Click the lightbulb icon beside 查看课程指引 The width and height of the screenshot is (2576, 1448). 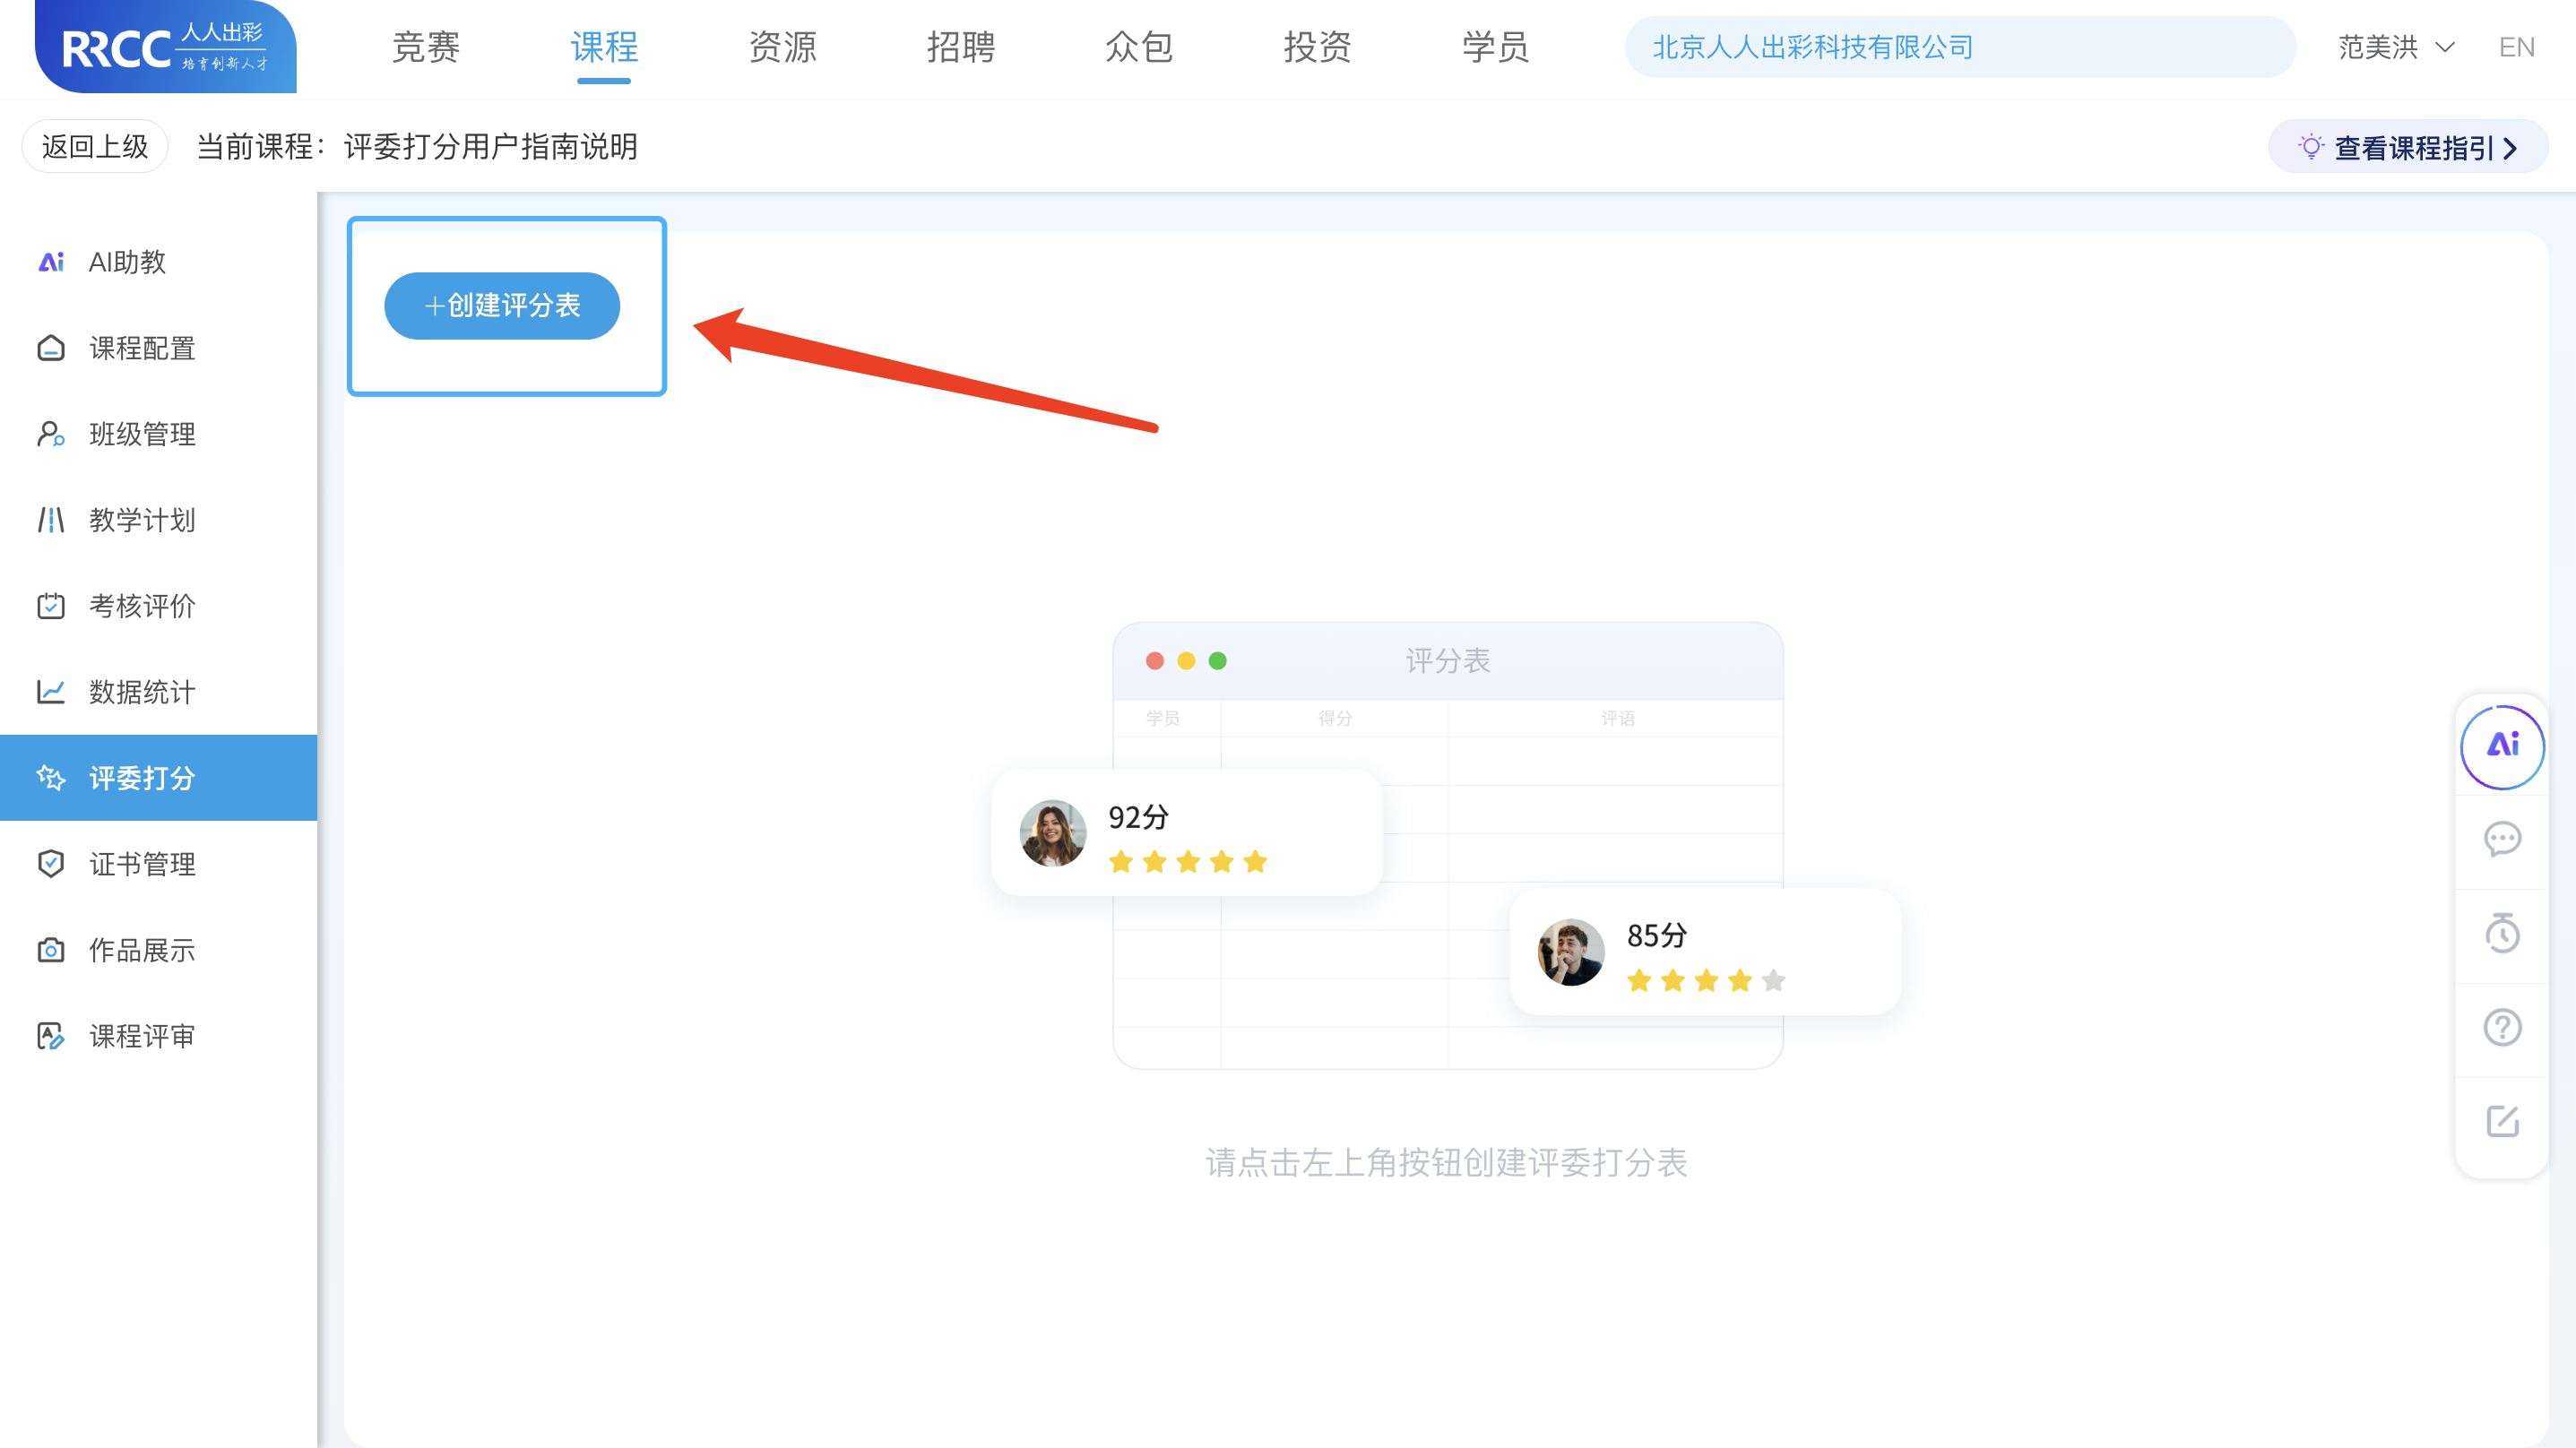pos(2311,147)
